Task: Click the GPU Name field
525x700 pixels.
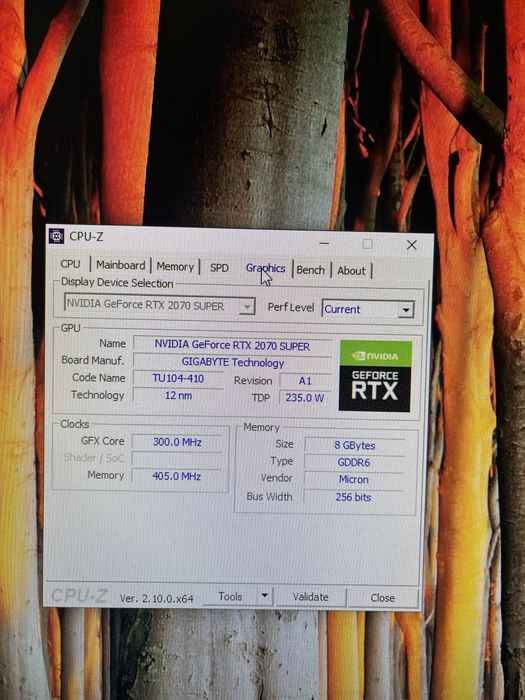Action: [232, 346]
